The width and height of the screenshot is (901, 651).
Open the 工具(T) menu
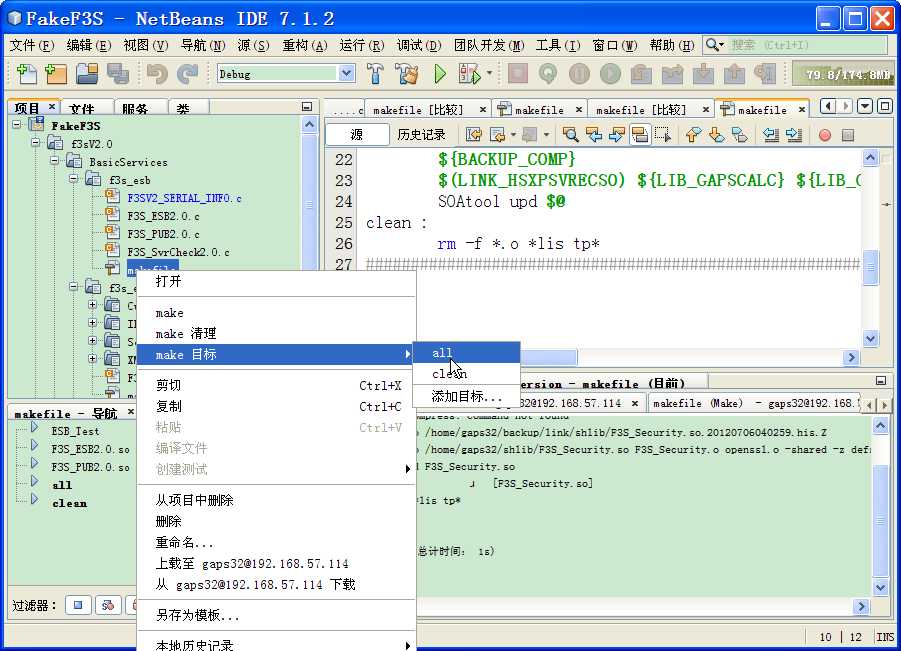[558, 45]
